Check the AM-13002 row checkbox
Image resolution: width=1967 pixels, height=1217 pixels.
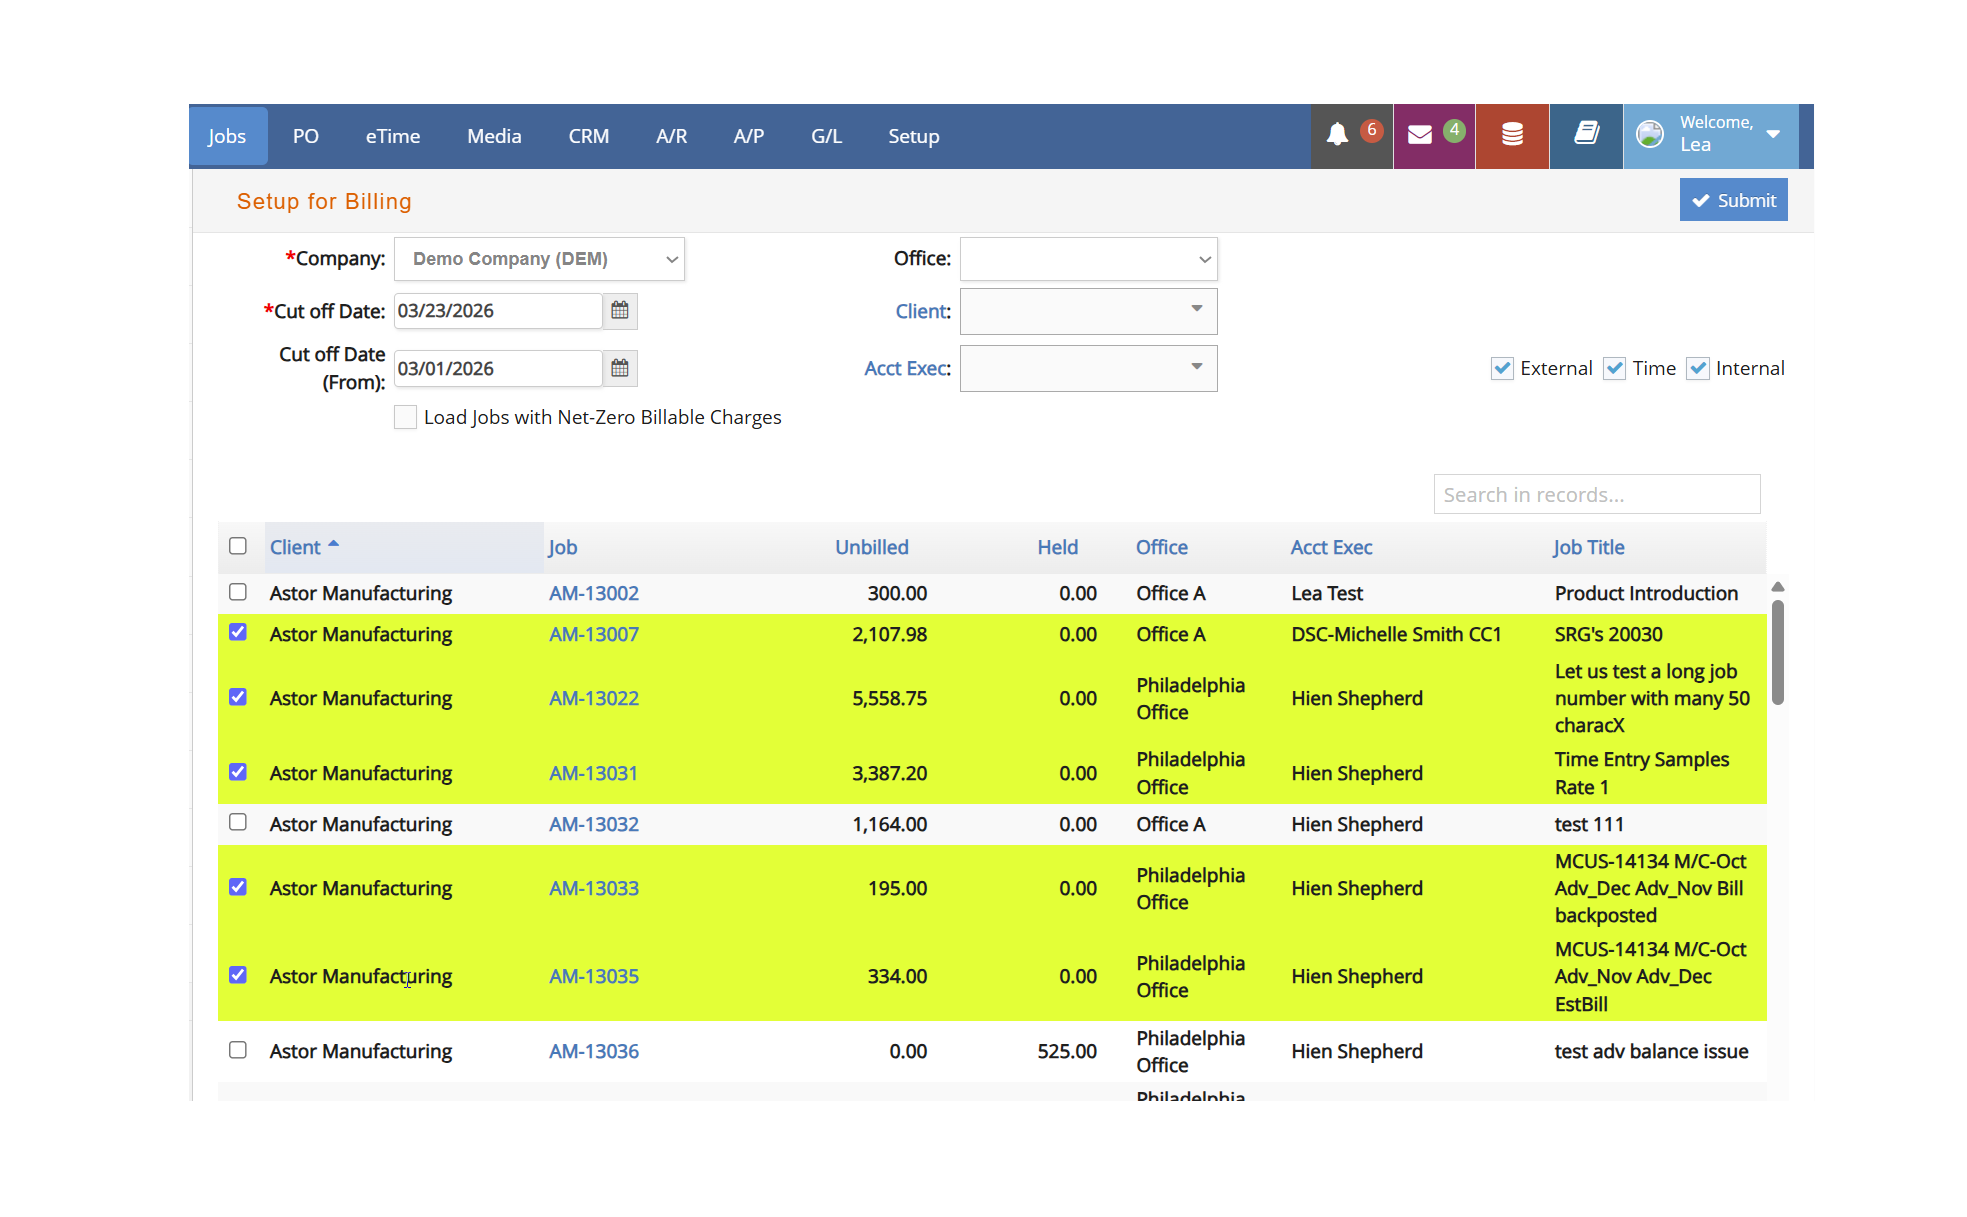point(238,592)
